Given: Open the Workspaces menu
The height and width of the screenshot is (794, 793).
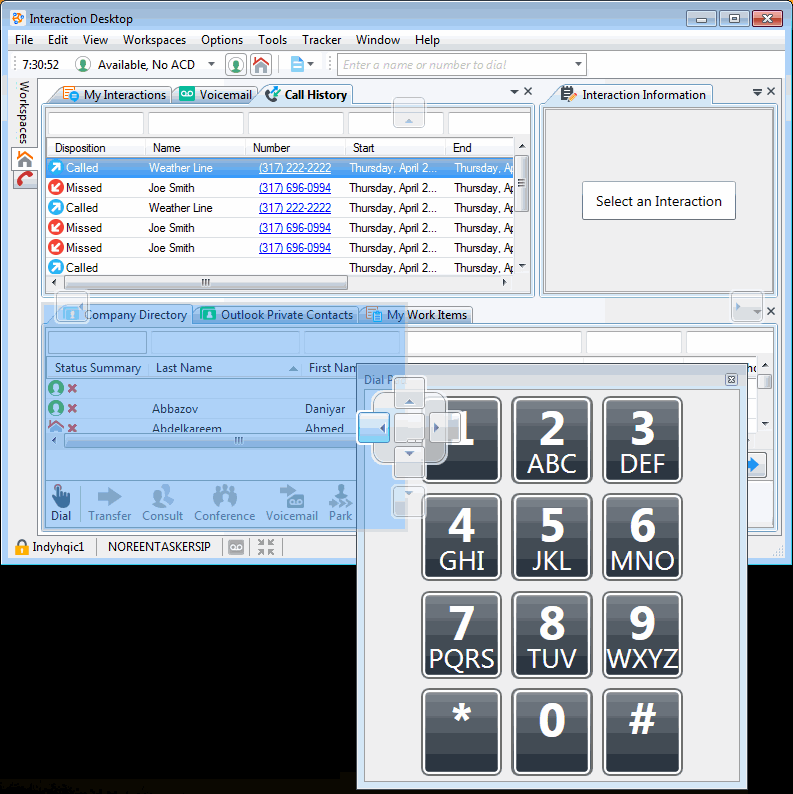Looking at the screenshot, I should (x=154, y=40).
